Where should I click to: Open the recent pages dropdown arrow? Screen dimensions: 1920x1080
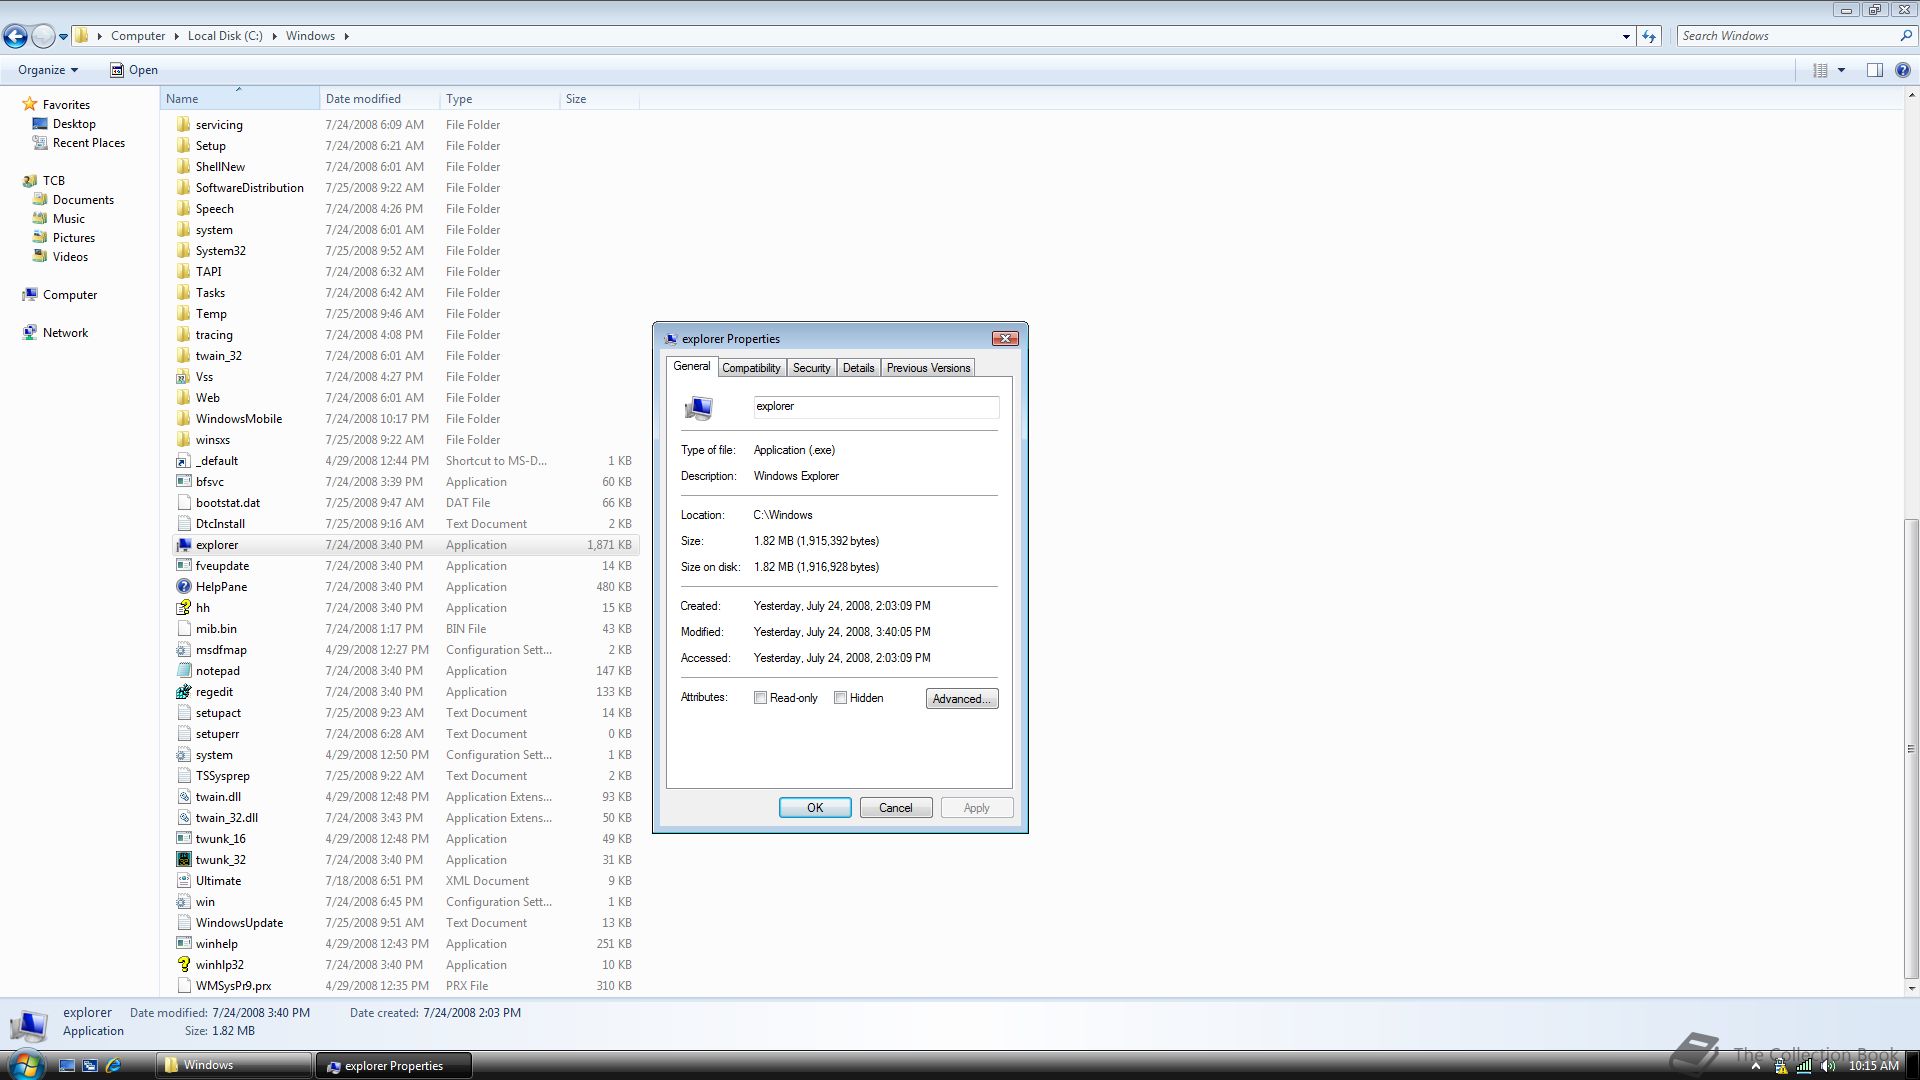(63, 37)
